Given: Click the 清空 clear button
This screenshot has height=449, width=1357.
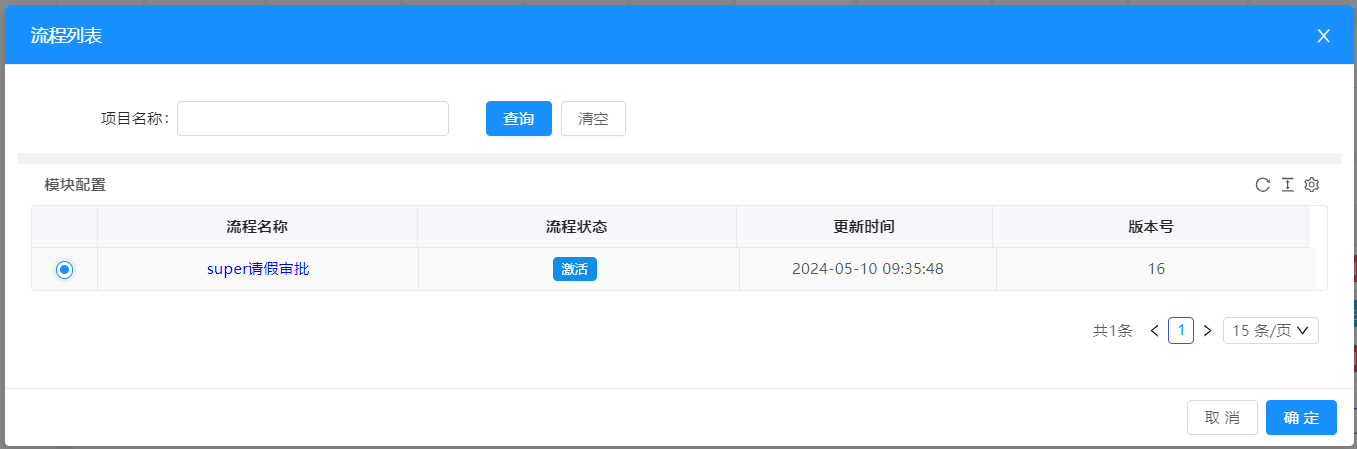Looking at the screenshot, I should point(593,118).
